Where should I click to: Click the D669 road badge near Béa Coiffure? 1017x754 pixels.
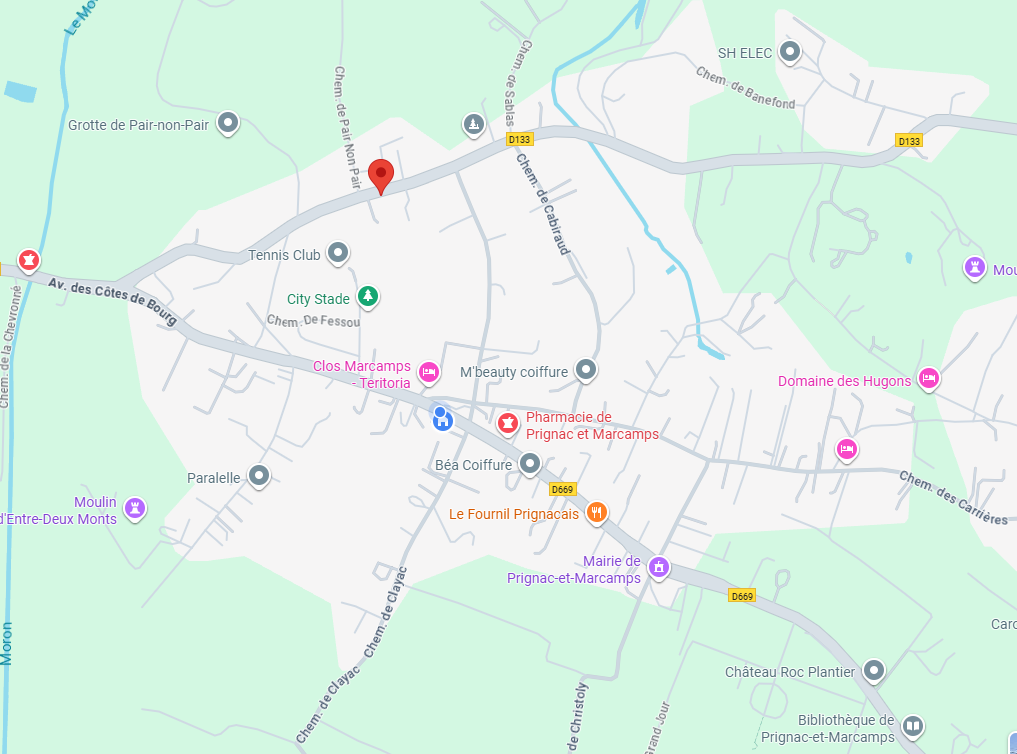click(x=562, y=489)
